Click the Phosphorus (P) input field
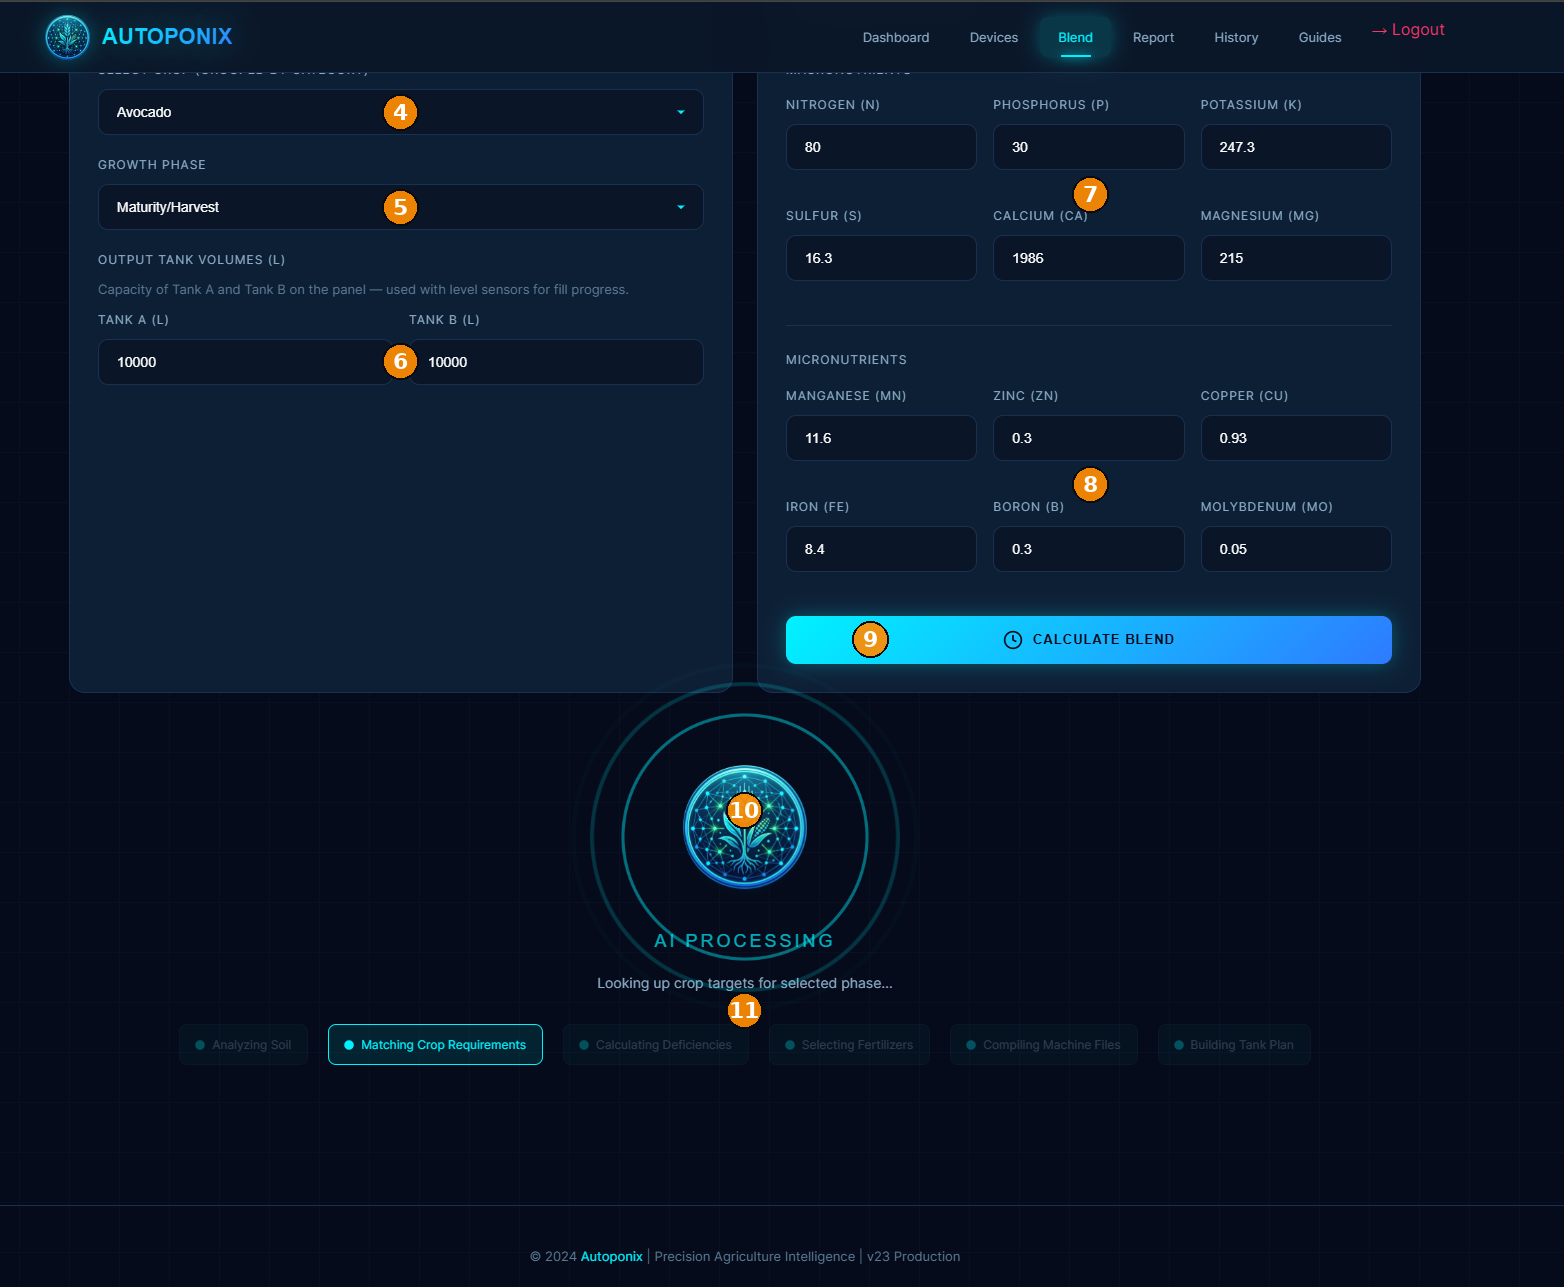The image size is (1564, 1287). point(1088,147)
